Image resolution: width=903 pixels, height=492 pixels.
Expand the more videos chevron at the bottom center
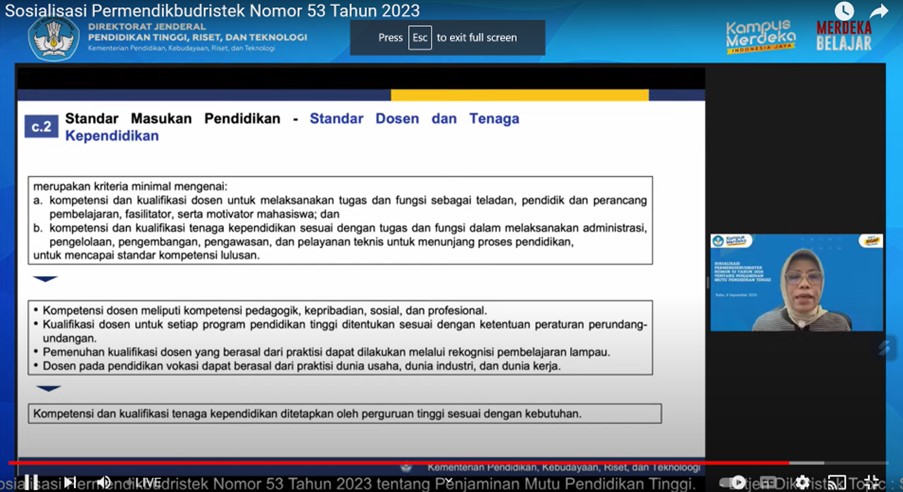click(448, 479)
